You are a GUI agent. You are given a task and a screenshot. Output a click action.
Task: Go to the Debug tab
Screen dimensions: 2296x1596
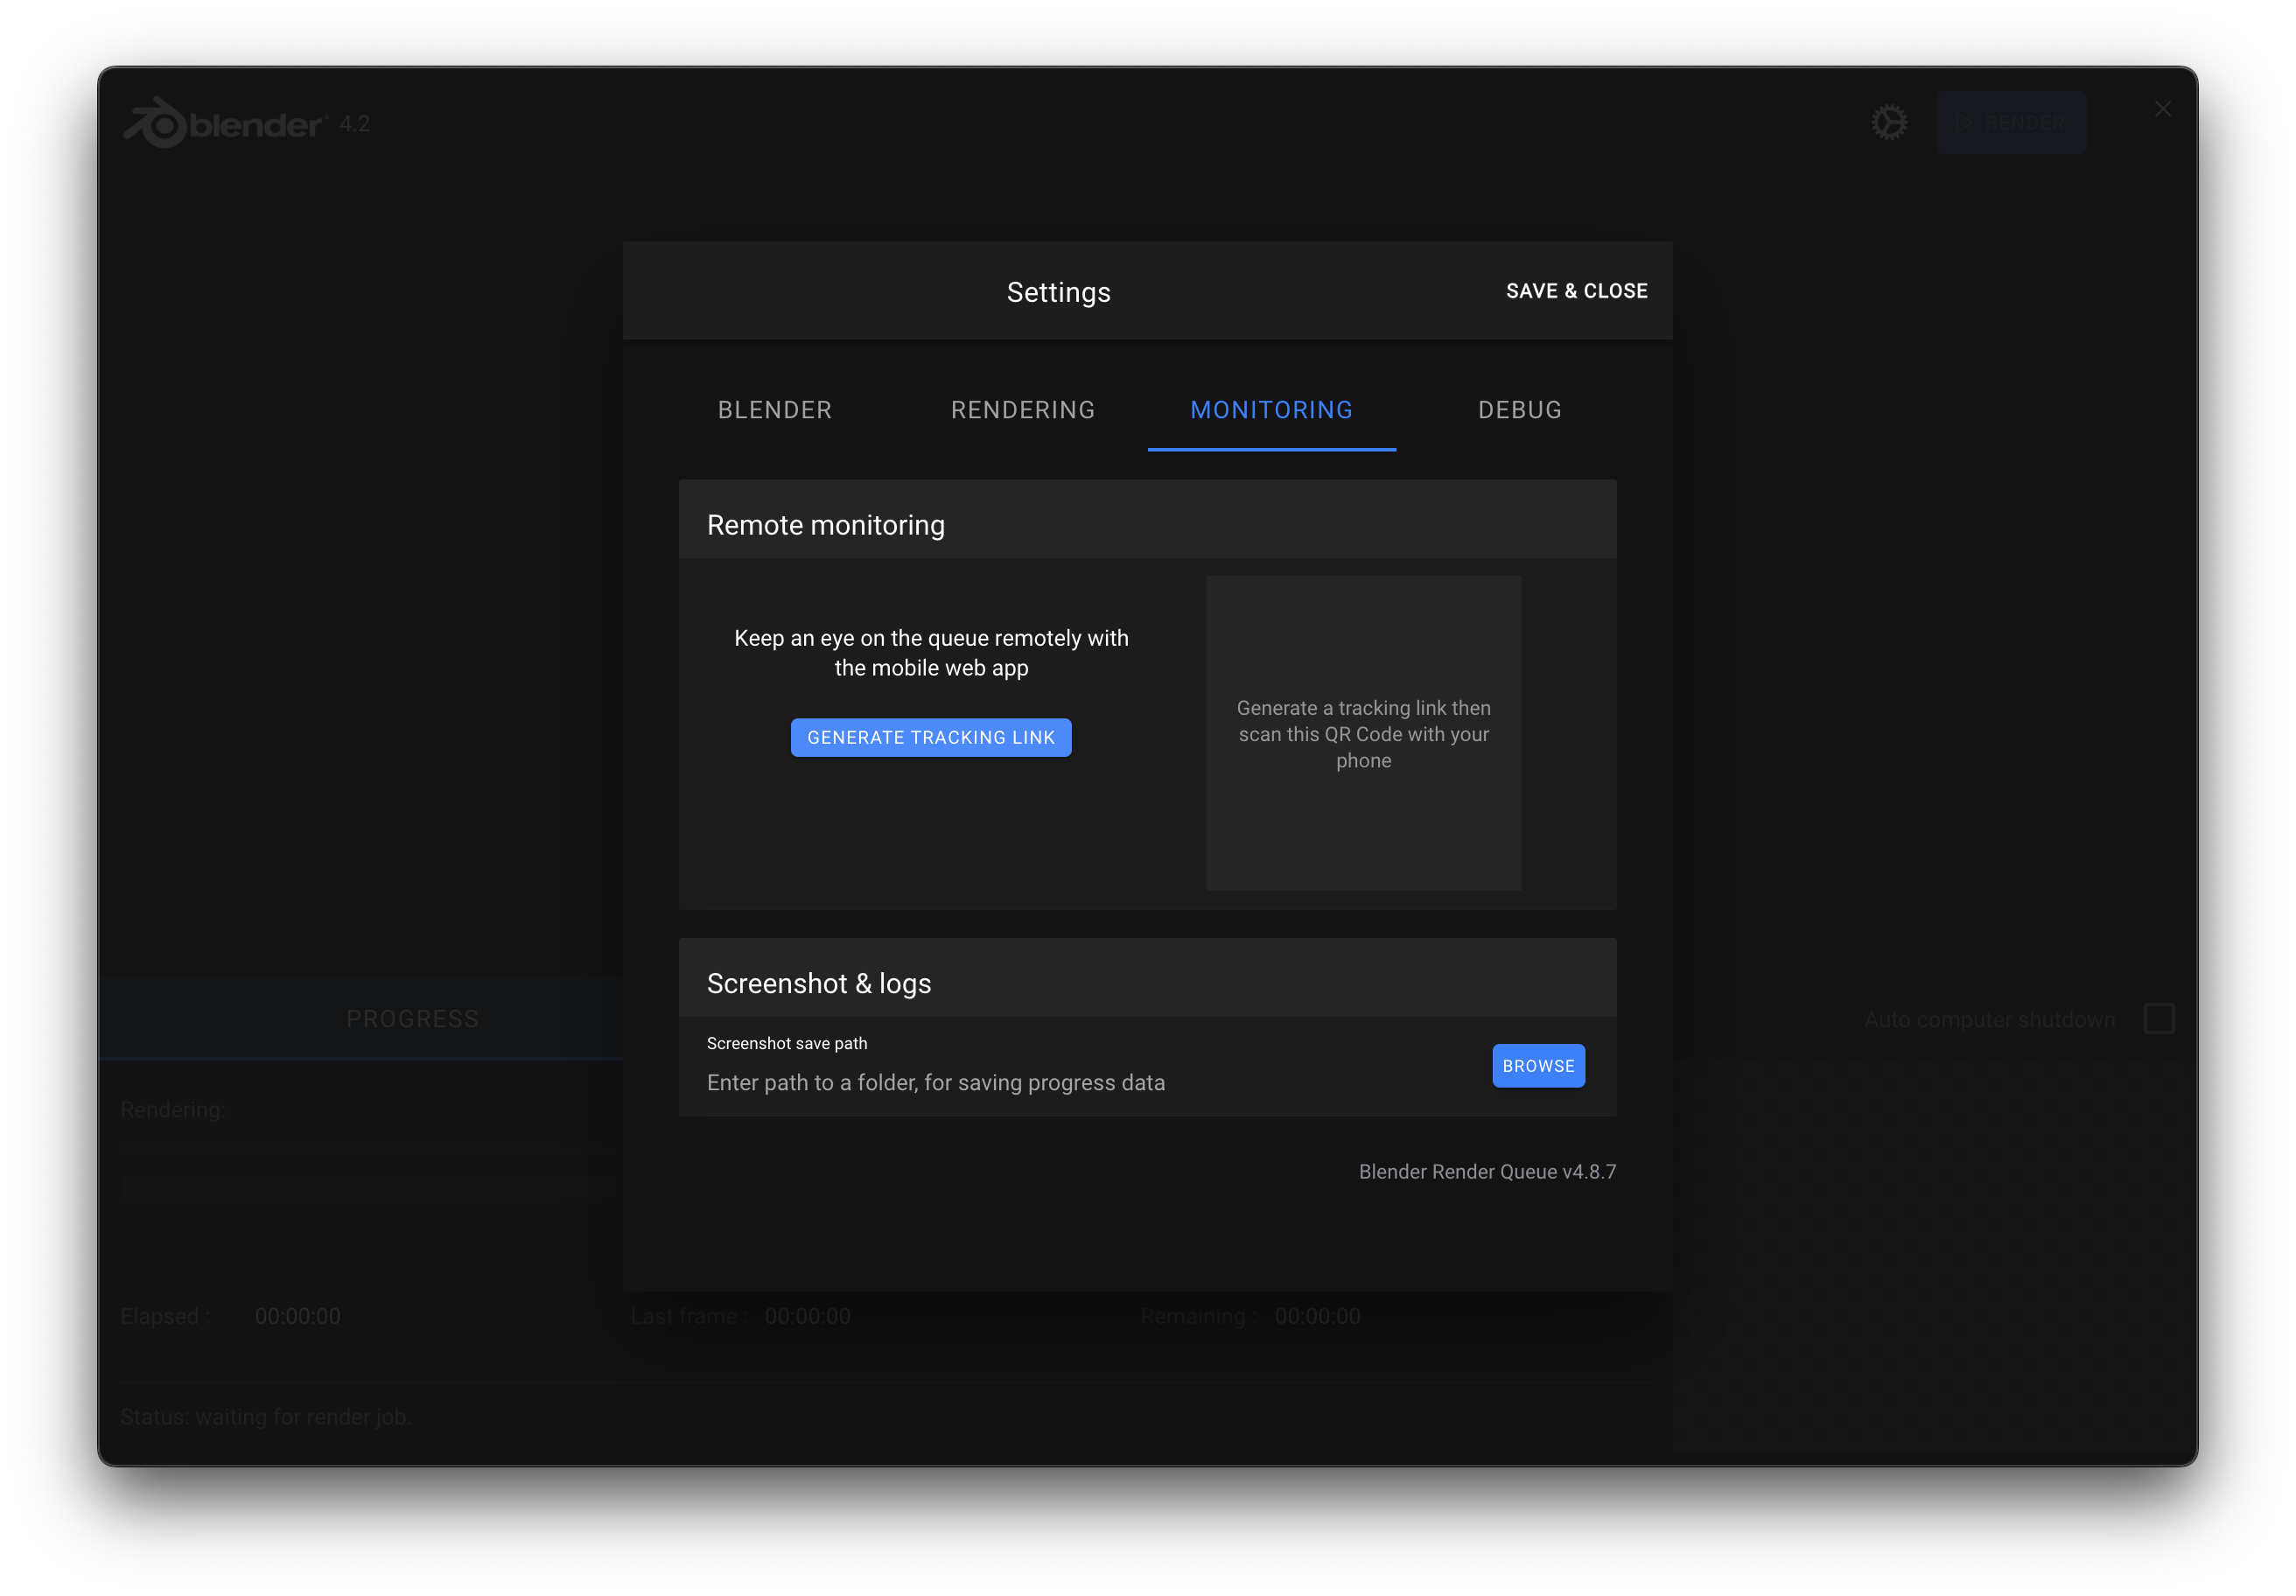(x=1519, y=410)
